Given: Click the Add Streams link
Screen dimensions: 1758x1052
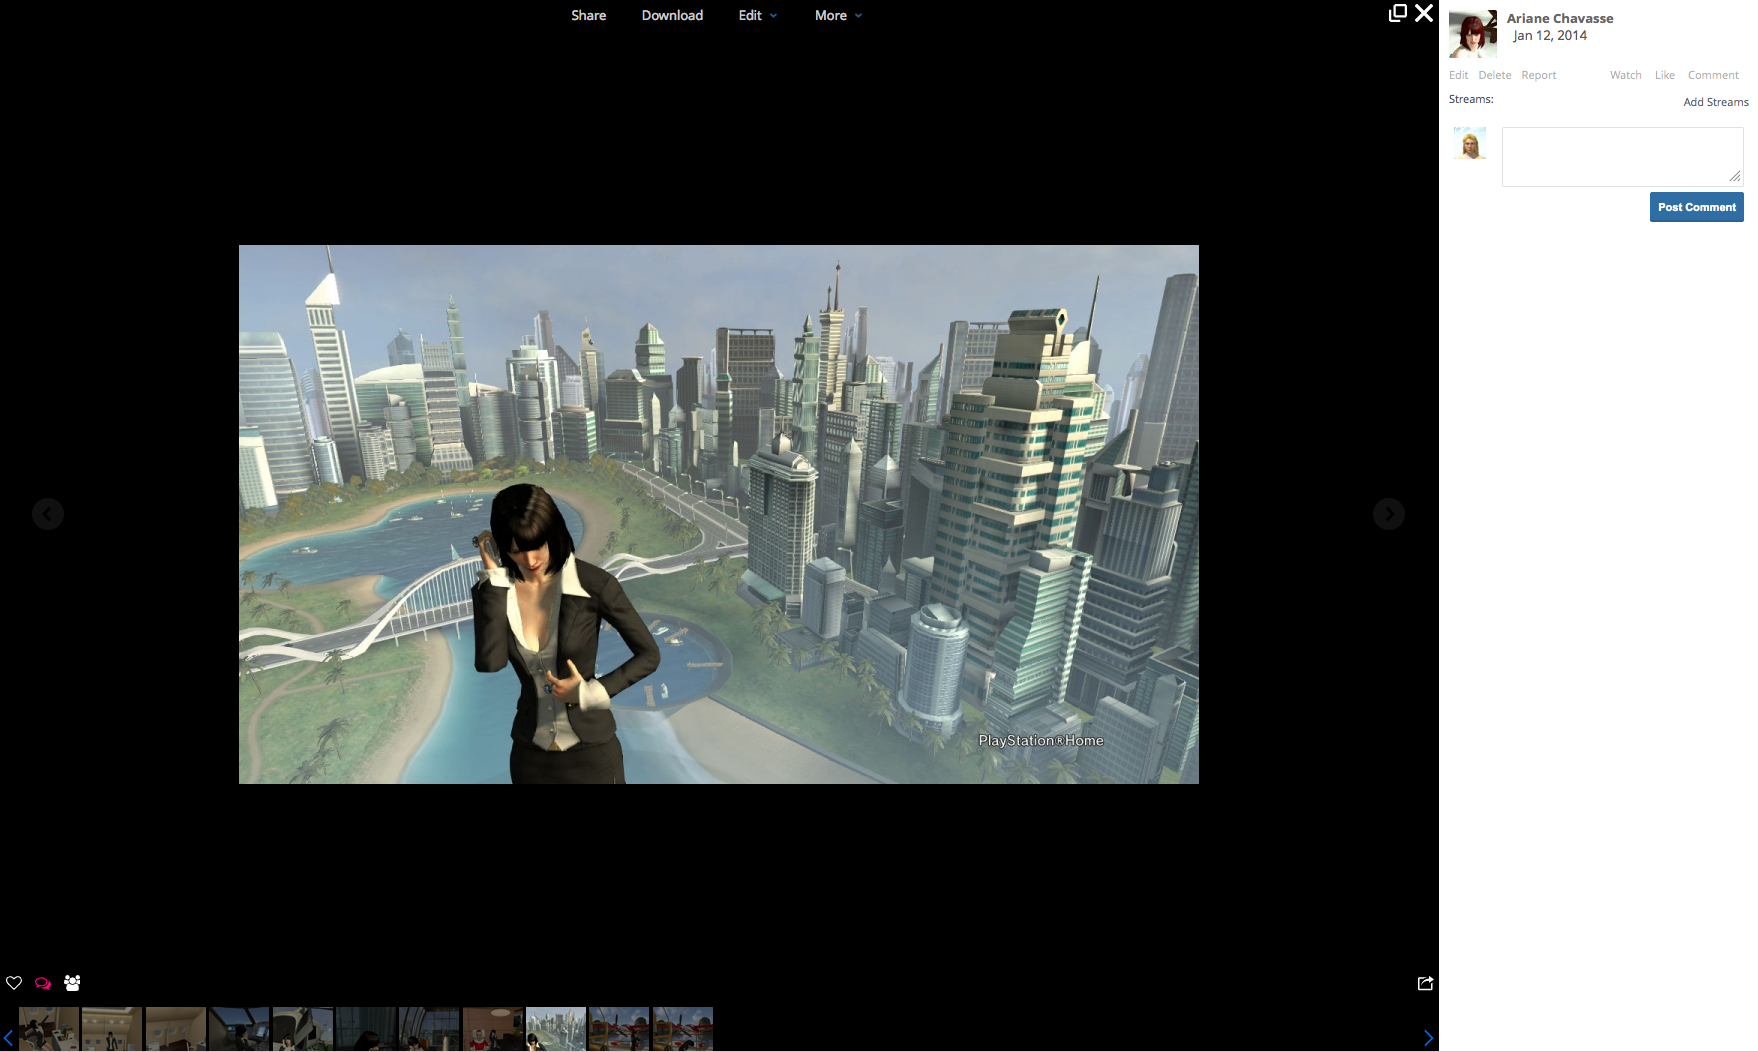Looking at the screenshot, I should tap(1716, 102).
